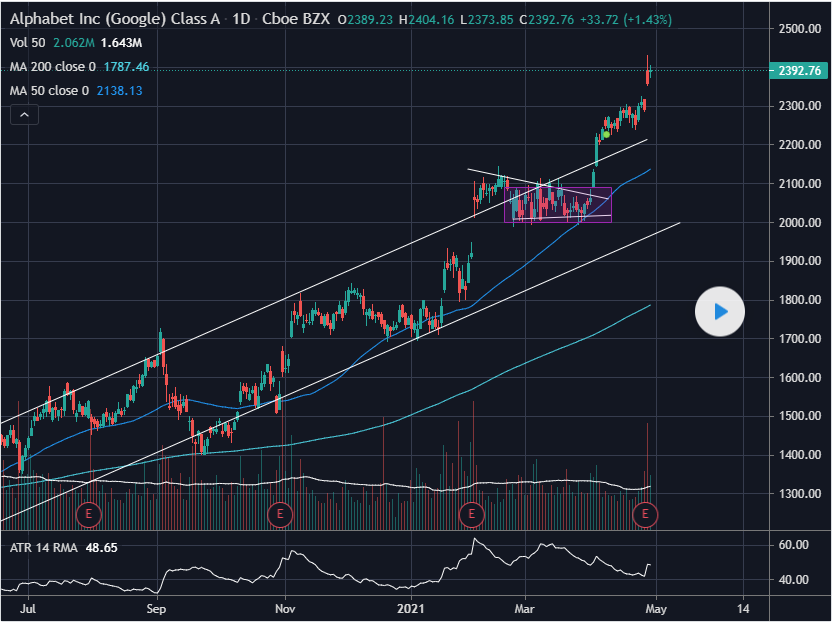Select the MA 200 close 0 indicator label
The height and width of the screenshot is (622, 832).
pos(53,67)
